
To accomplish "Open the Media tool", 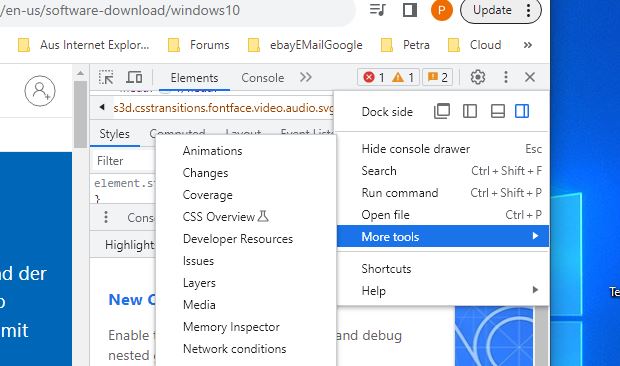I will [246, 305].
